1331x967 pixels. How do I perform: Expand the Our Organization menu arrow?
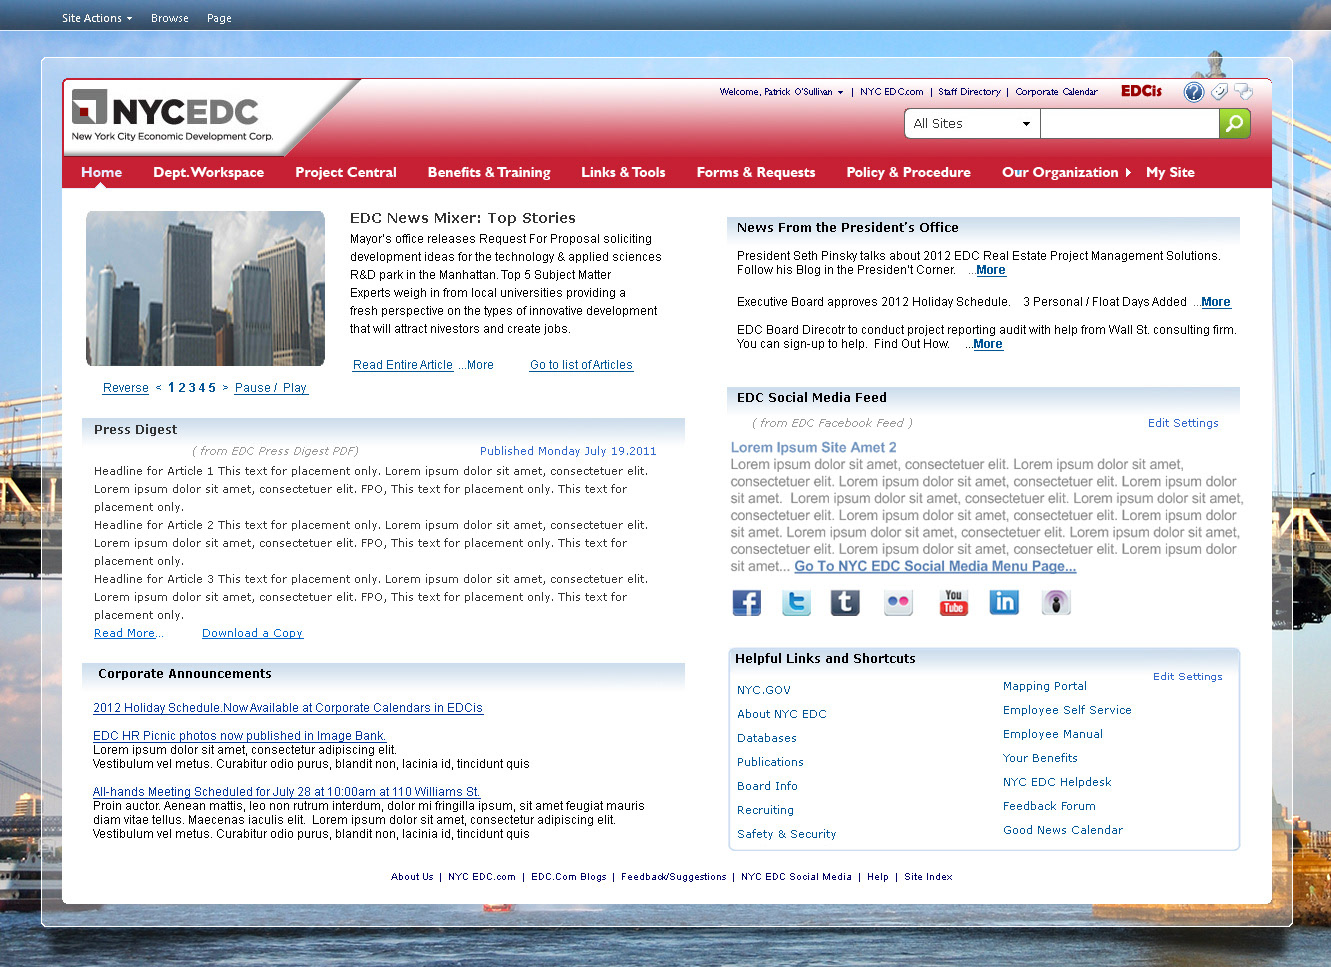click(x=1128, y=172)
